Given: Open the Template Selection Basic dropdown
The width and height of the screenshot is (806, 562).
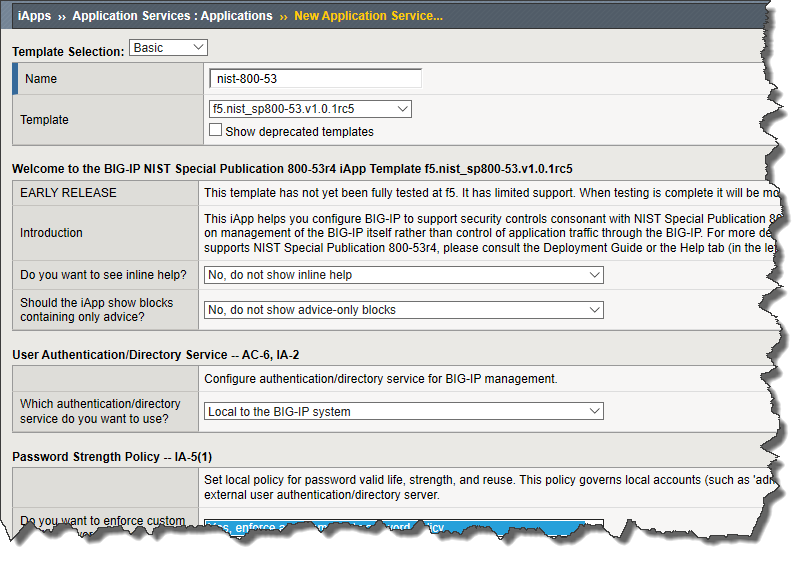Looking at the screenshot, I should pos(168,48).
